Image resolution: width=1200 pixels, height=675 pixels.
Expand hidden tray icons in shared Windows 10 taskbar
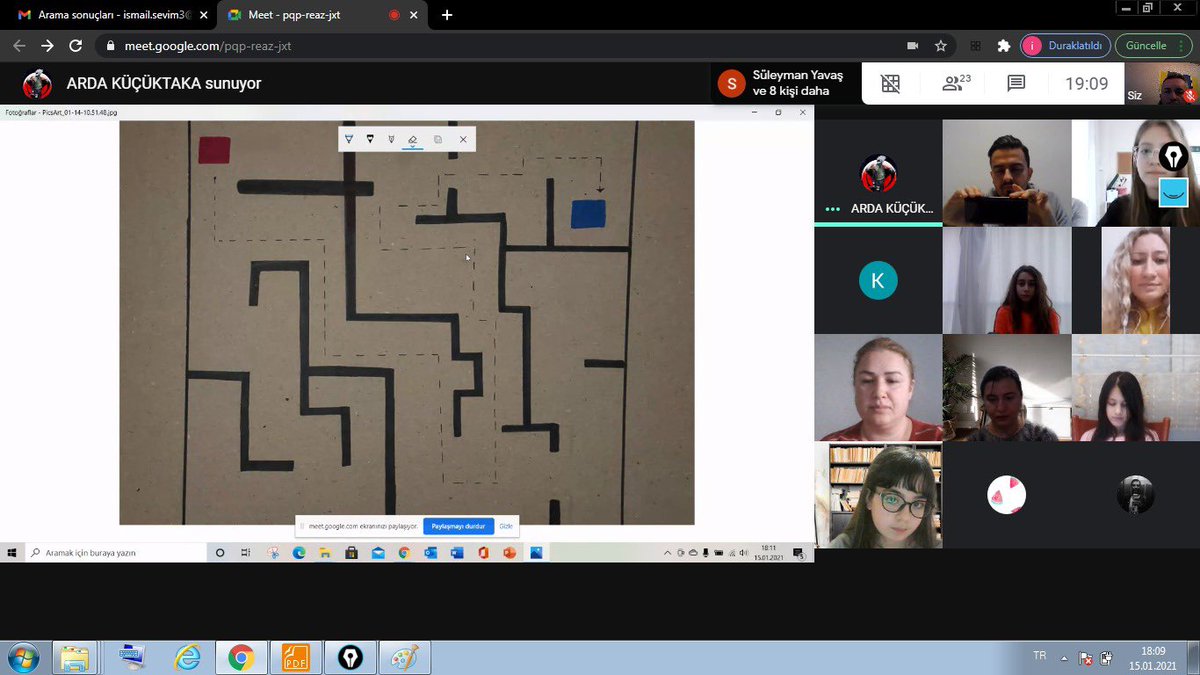[668, 553]
